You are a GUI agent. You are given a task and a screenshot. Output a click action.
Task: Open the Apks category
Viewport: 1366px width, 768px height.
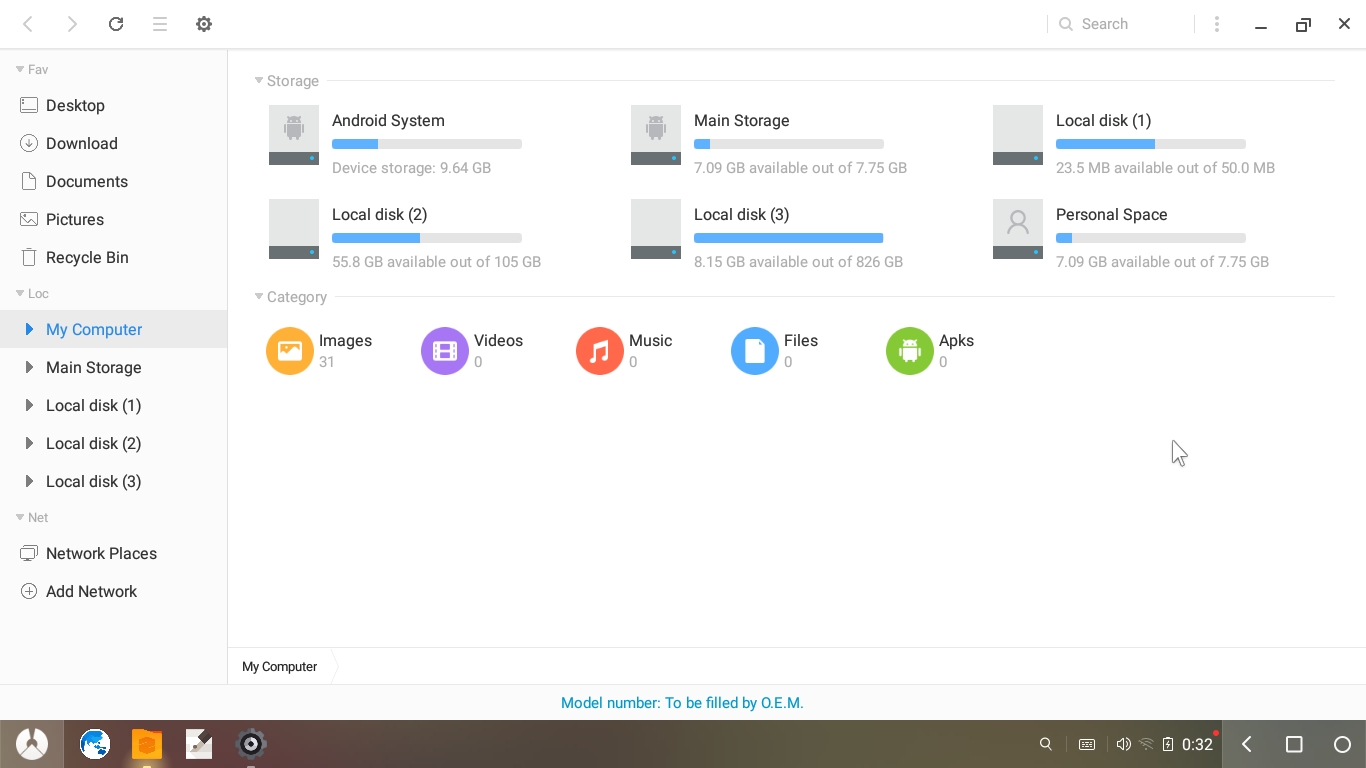coord(910,351)
